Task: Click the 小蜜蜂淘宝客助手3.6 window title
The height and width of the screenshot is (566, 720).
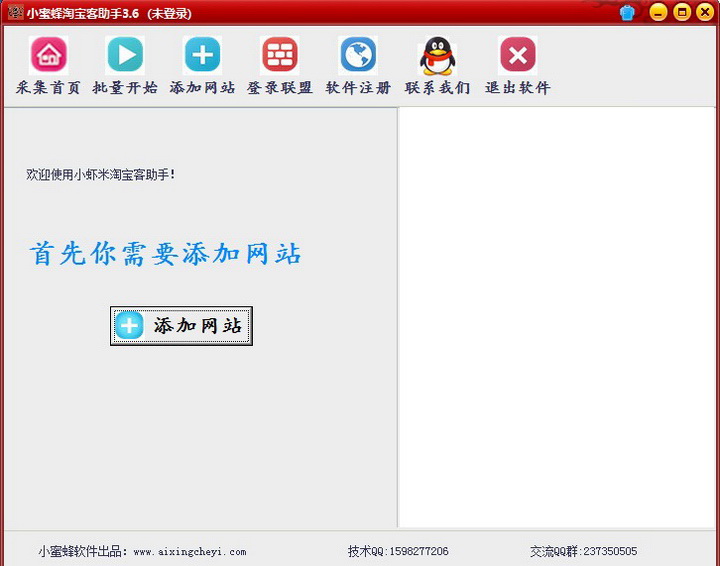Action: tap(83, 13)
